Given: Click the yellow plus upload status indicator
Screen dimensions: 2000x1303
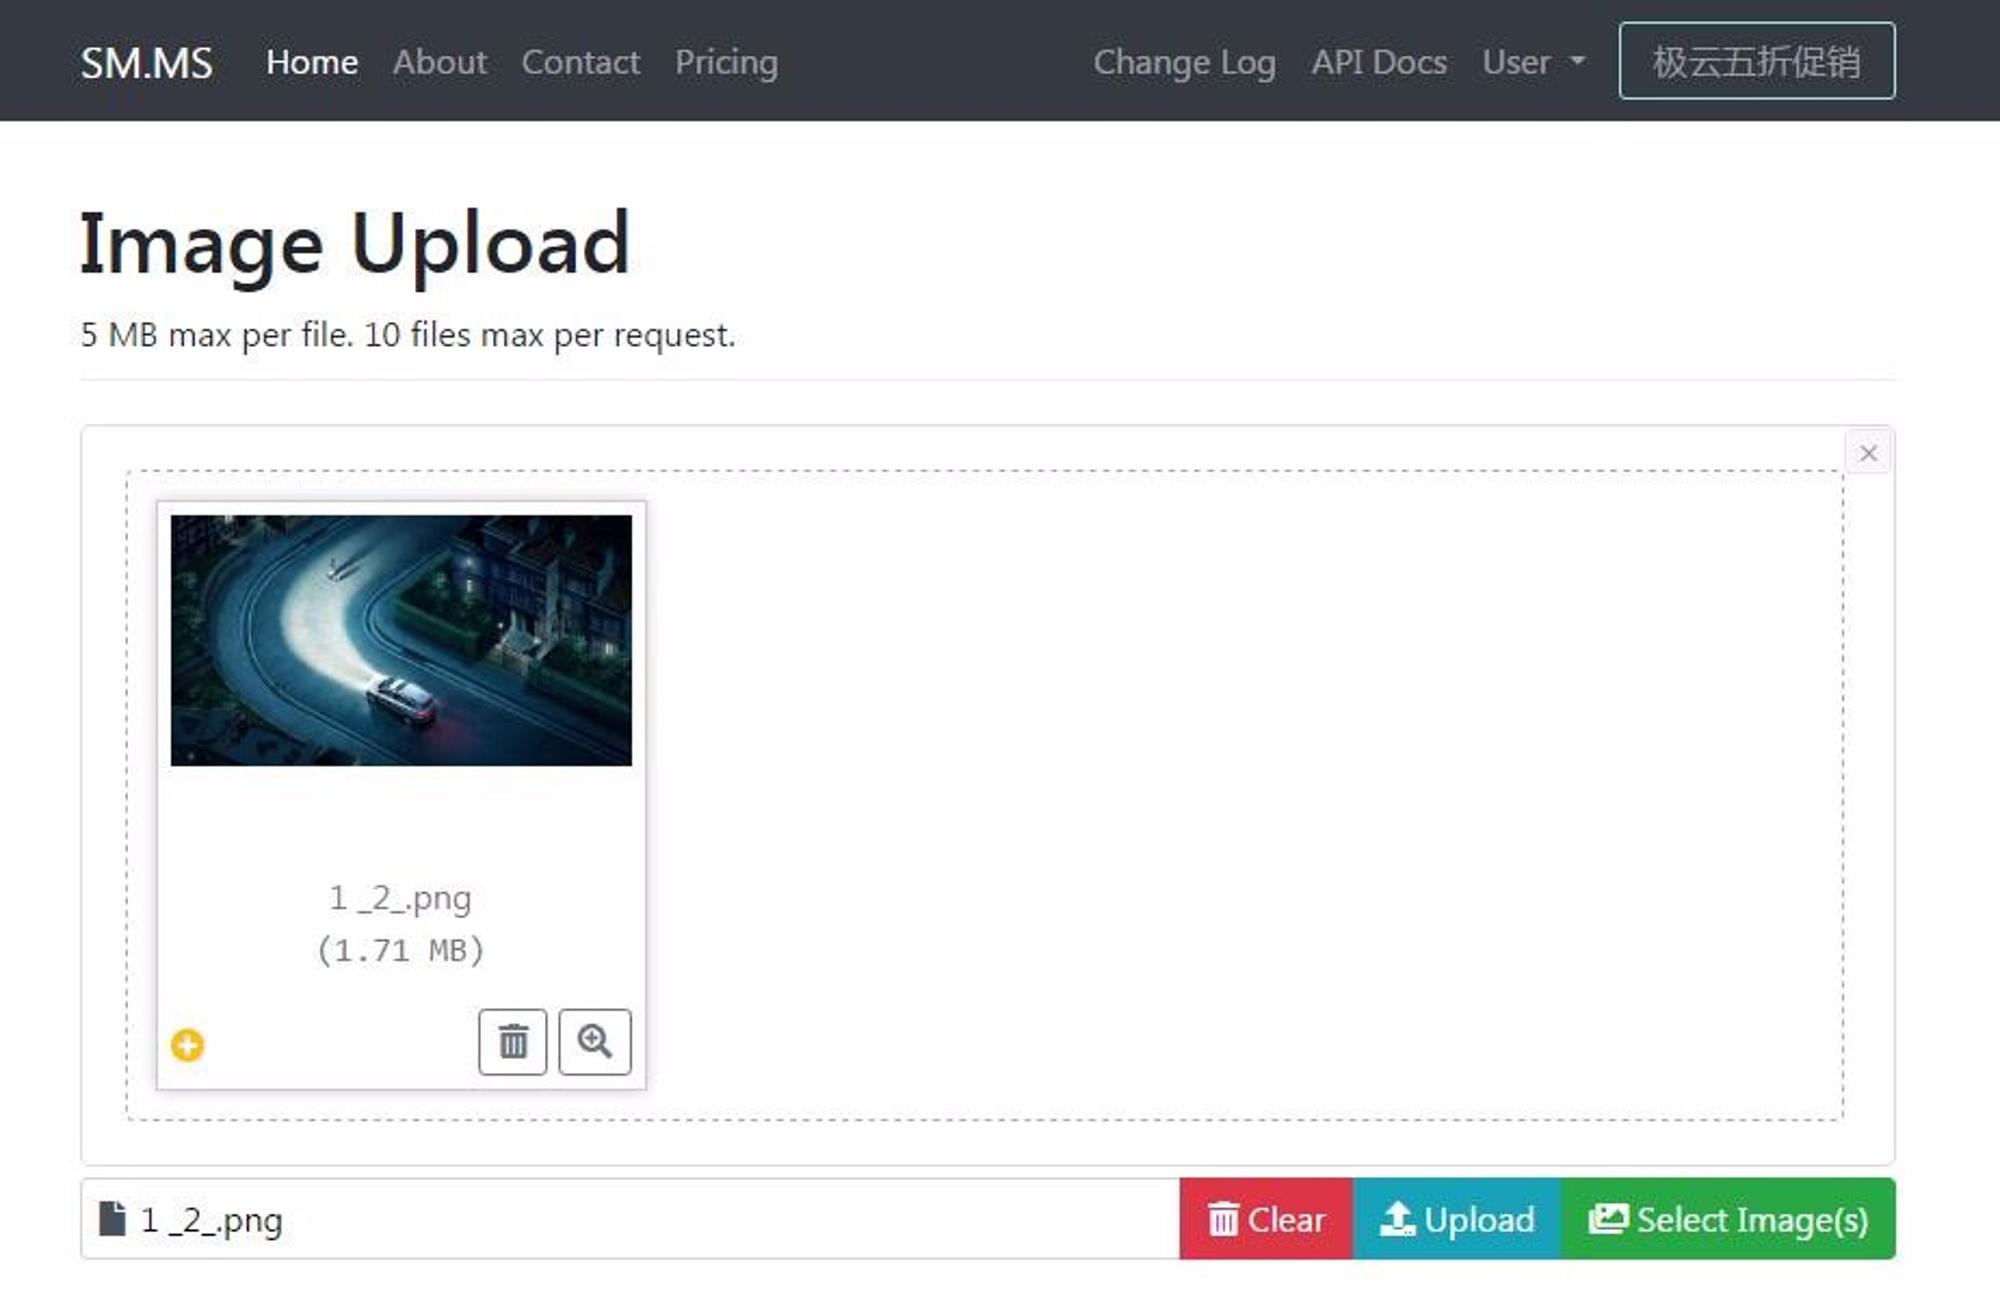Looking at the screenshot, I should (x=187, y=1045).
